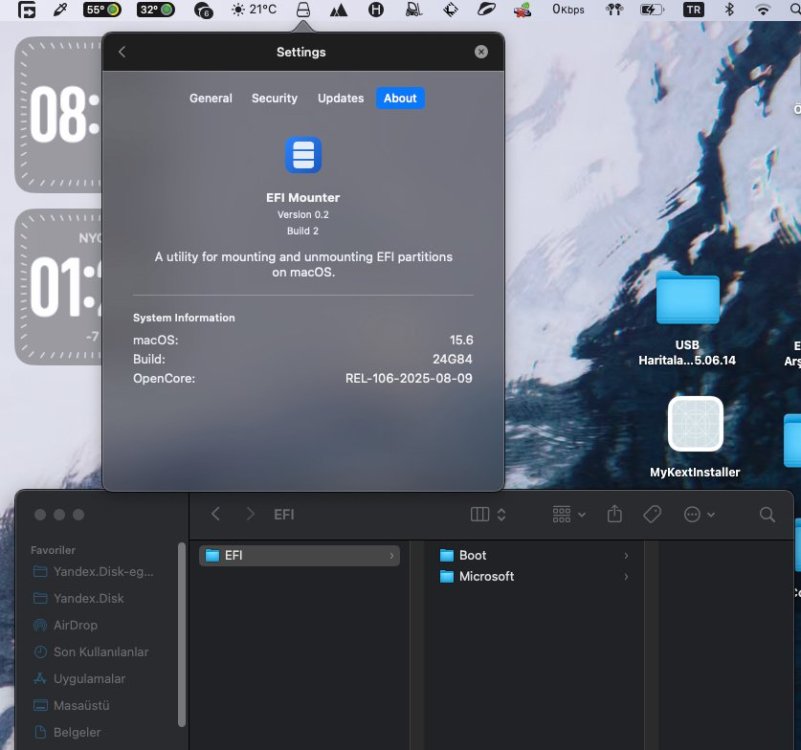Select the About tab
This screenshot has width=801, height=750.
[x=400, y=98]
